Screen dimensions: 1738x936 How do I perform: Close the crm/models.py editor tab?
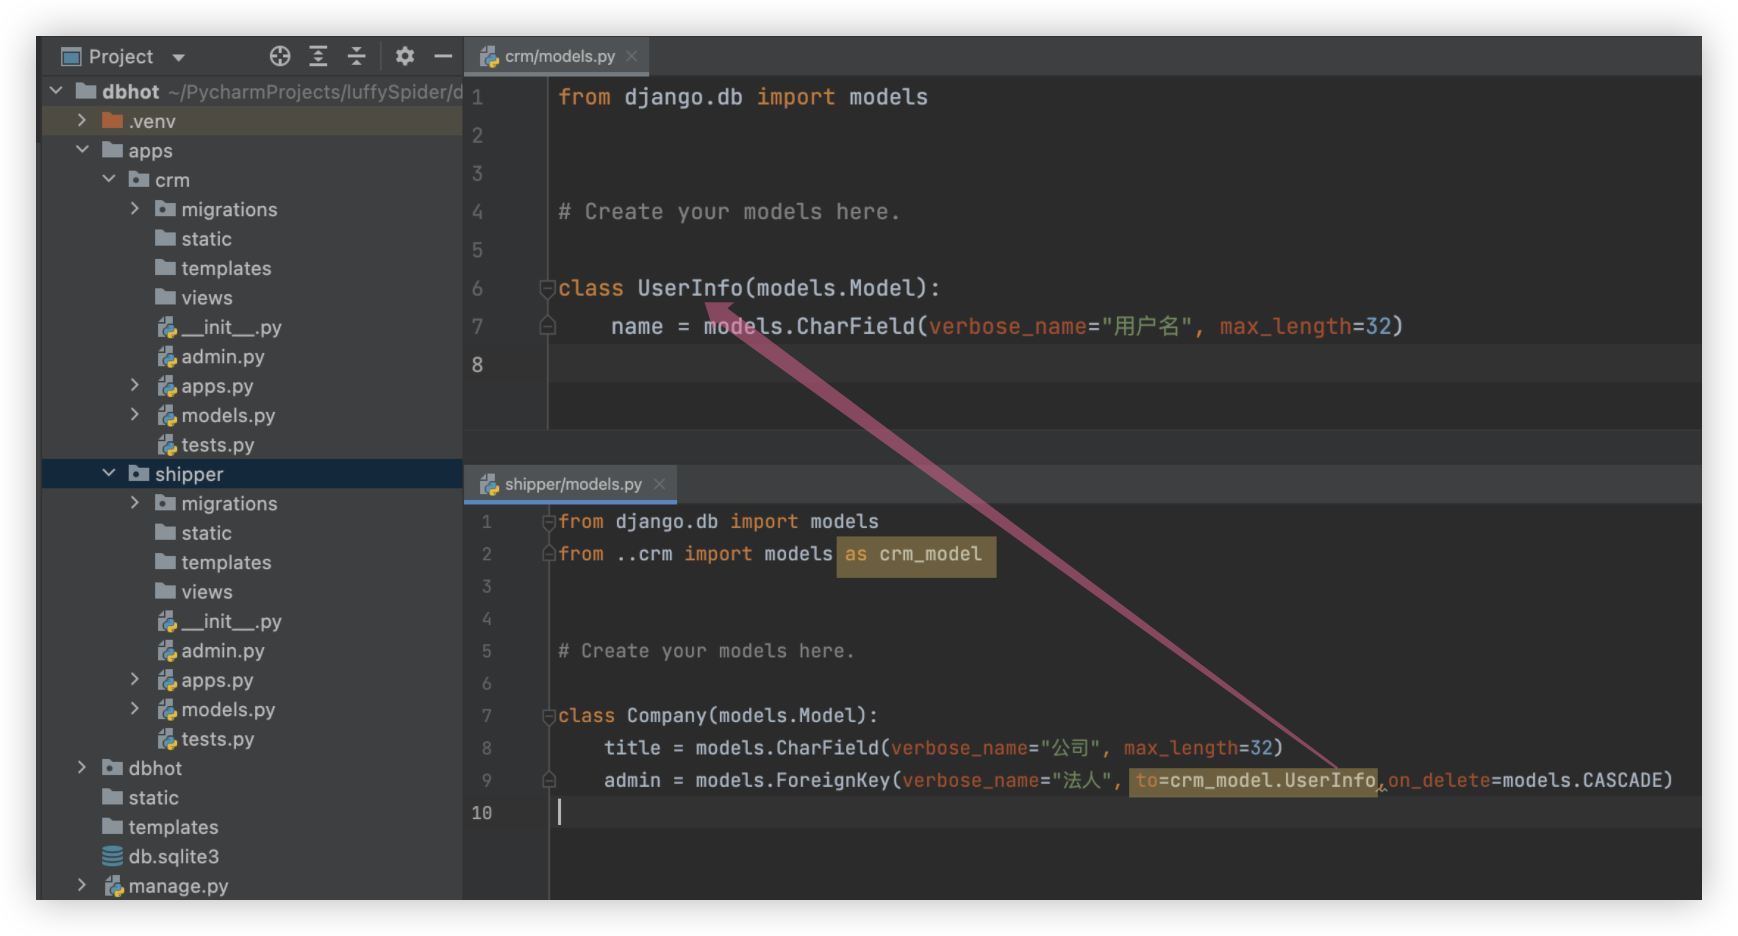tap(632, 56)
